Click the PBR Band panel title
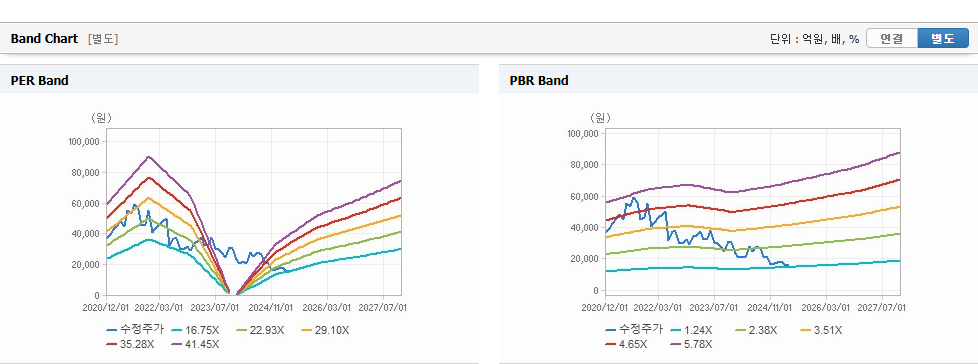 click(539, 80)
